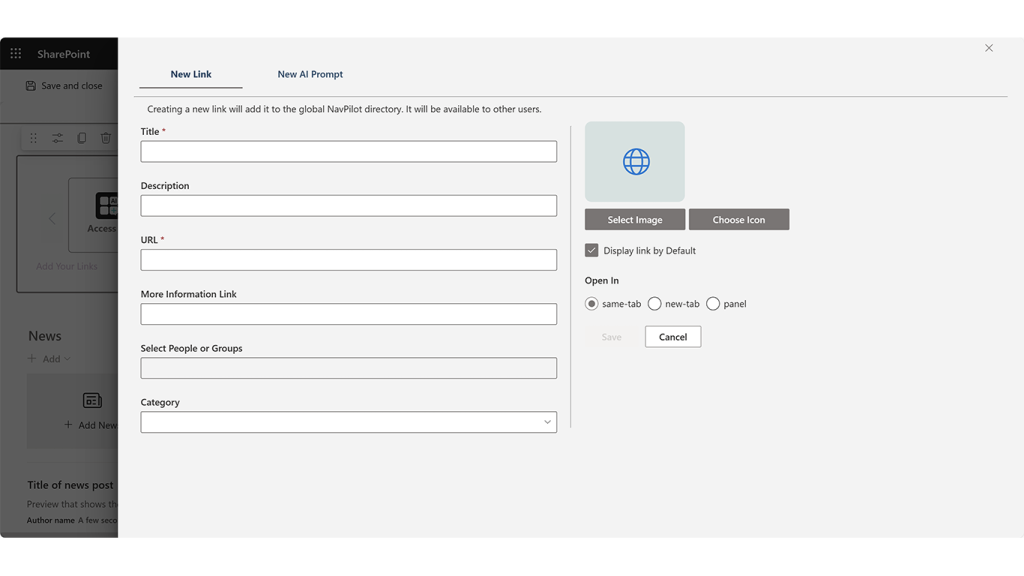Click the news post icon in background

pyautogui.click(x=92, y=400)
